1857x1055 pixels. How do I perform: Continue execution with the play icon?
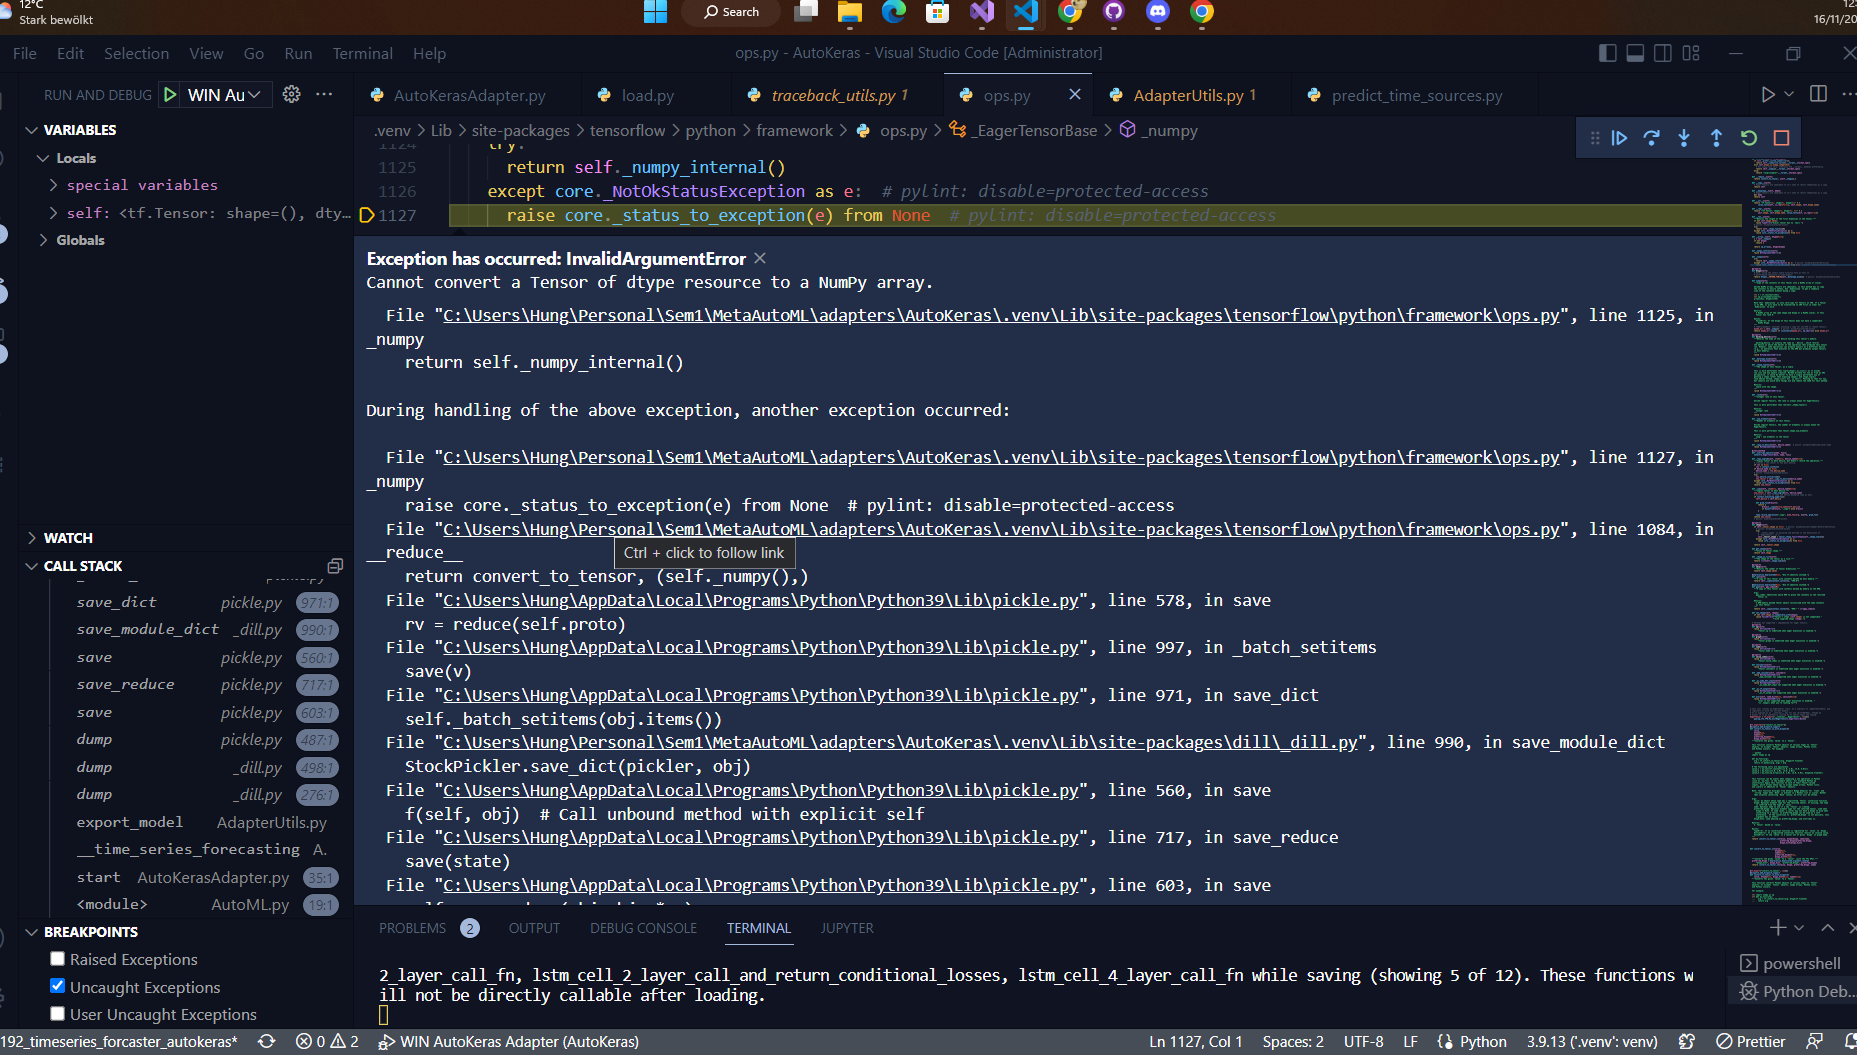tap(1619, 137)
